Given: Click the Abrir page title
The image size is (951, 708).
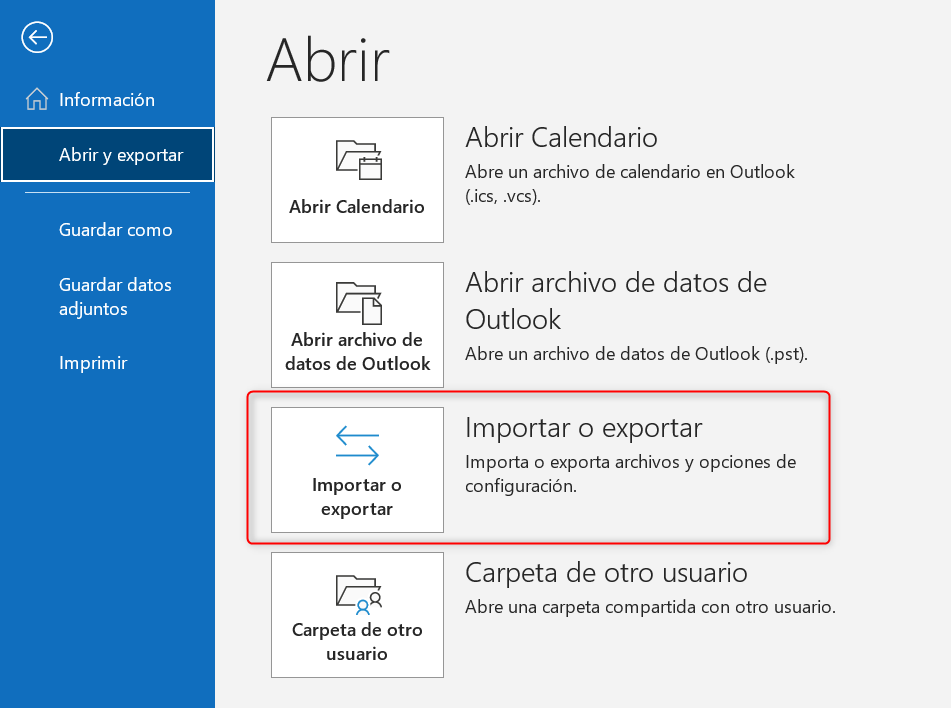Looking at the screenshot, I should point(328,60).
